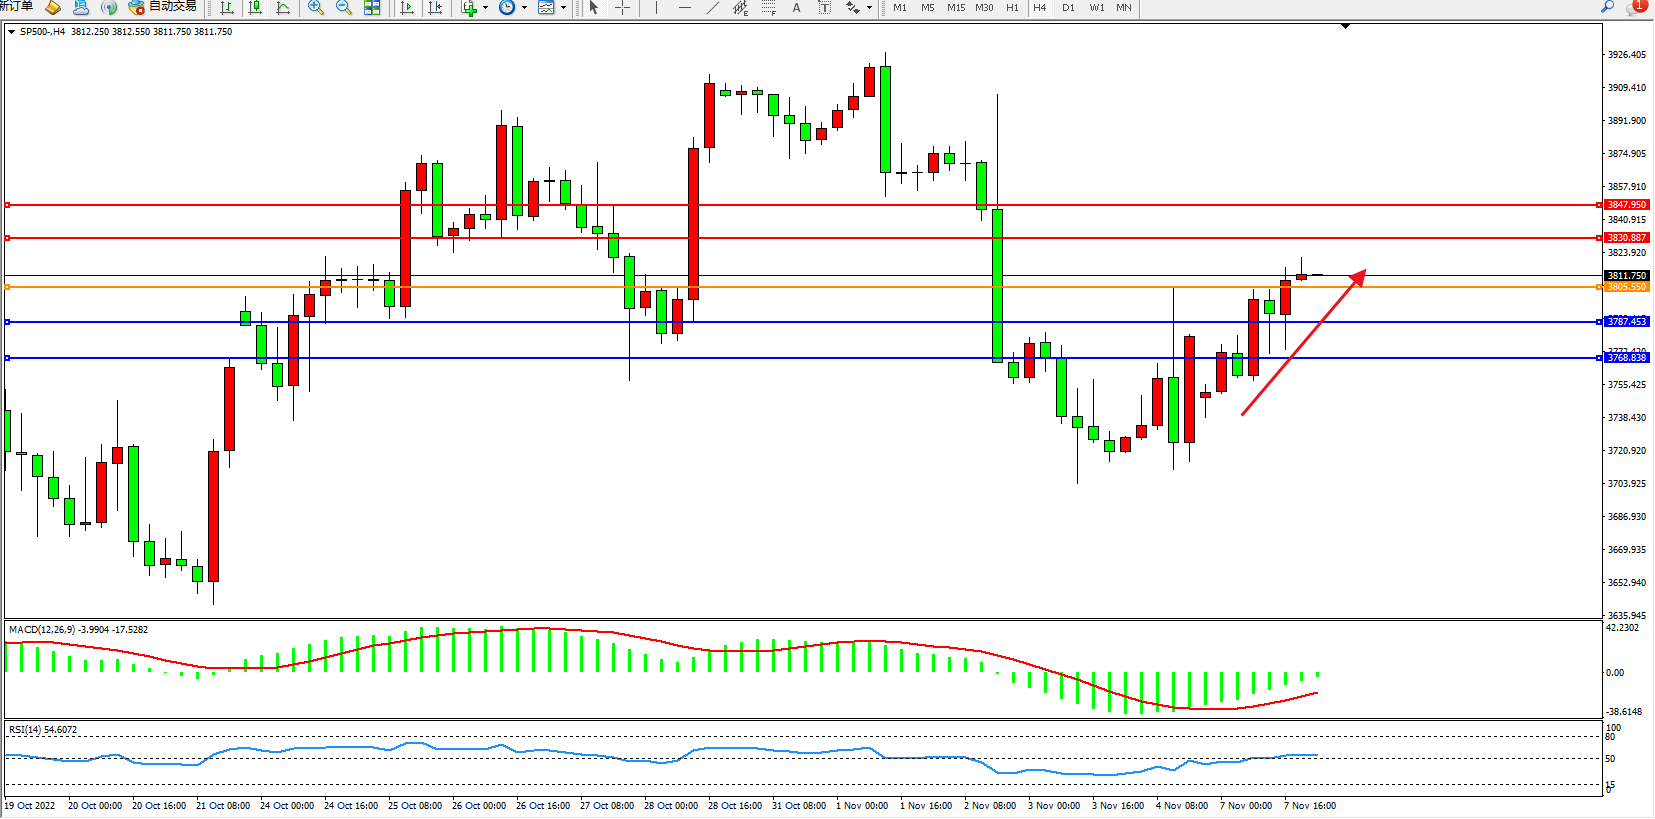Screen dimensions: 1655x819
Task: Click the zoom in magnifier icon
Action: click(x=316, y=8)
